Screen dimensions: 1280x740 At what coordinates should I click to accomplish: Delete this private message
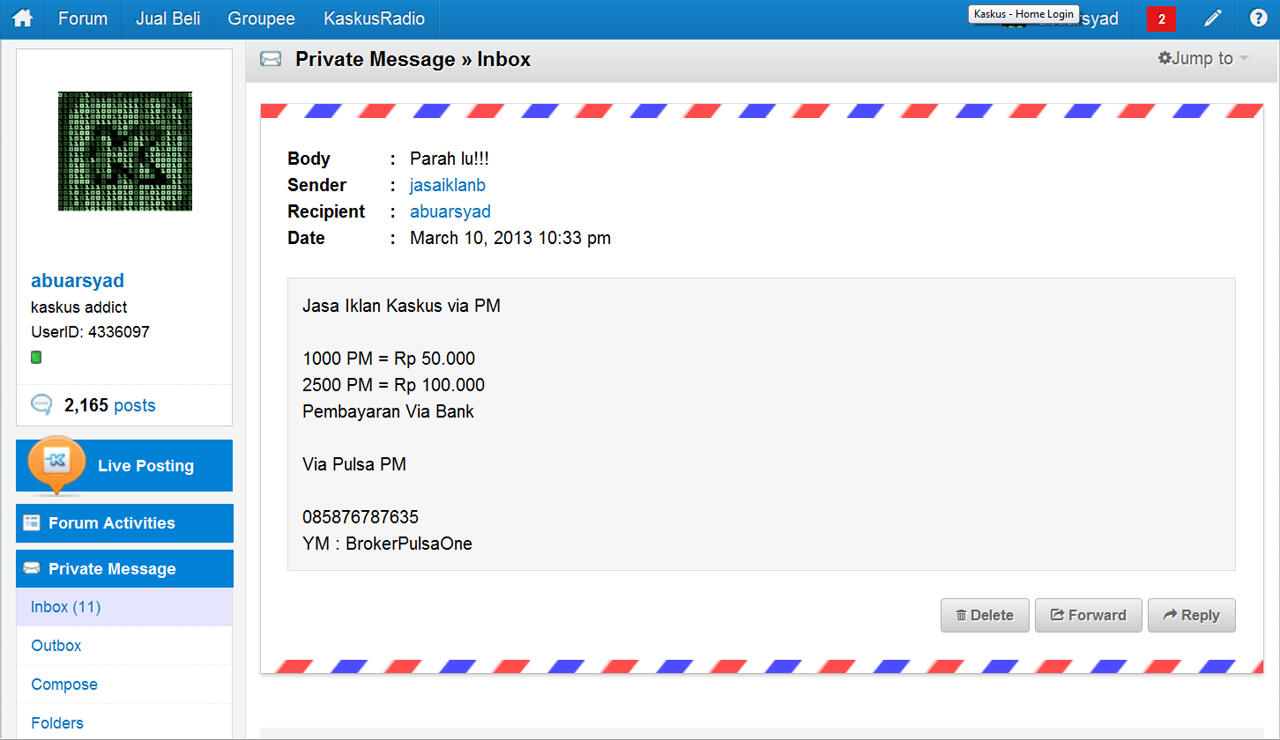pos(984,615)
